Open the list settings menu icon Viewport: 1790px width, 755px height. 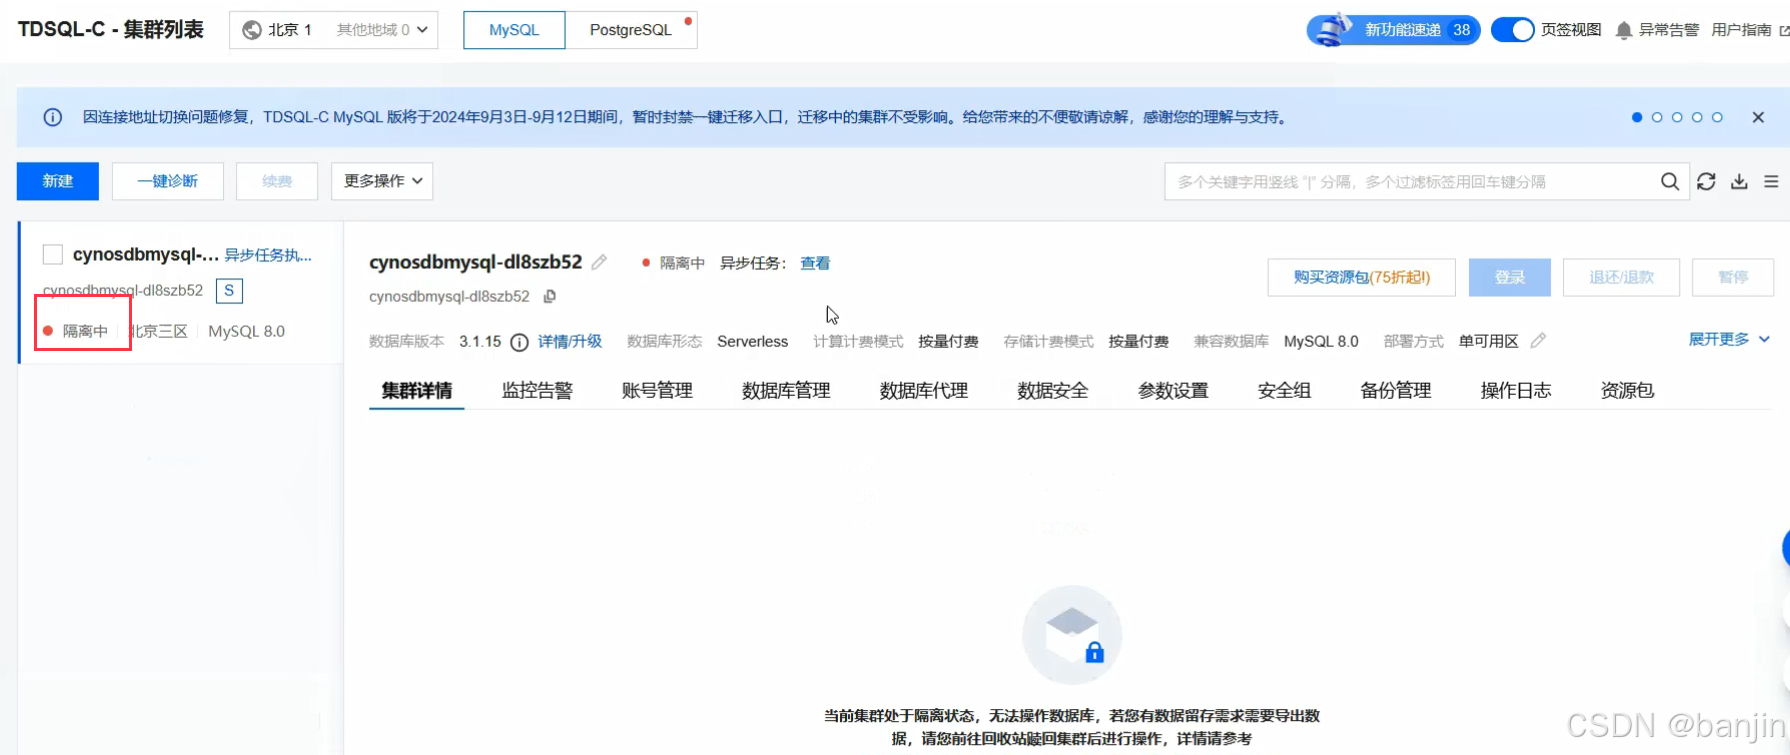(x=1771, y=182)
